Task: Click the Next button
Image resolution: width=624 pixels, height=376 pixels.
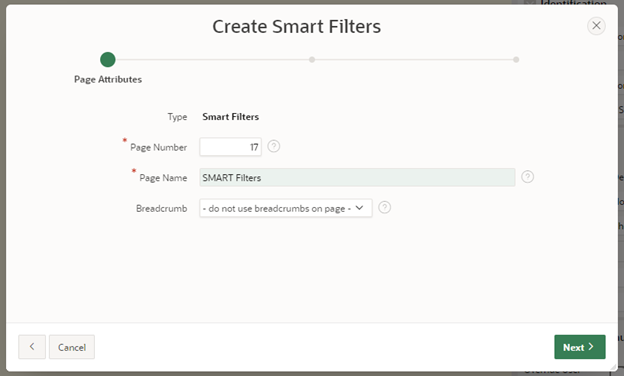Action: click(x=580, y=347)
